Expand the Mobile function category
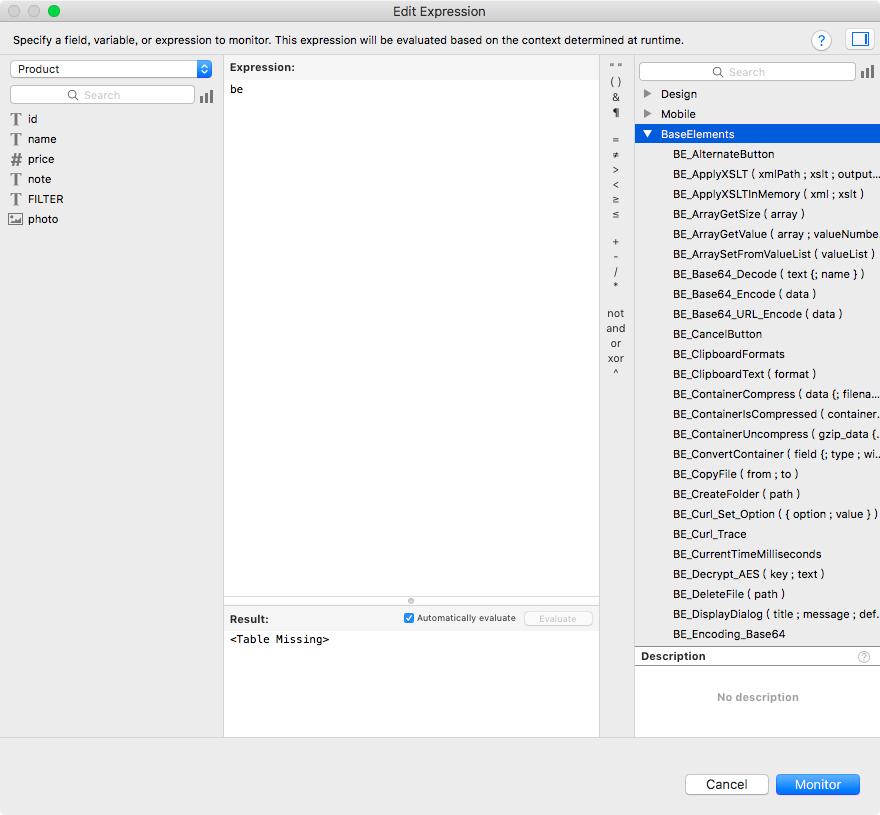 point(648,114)
